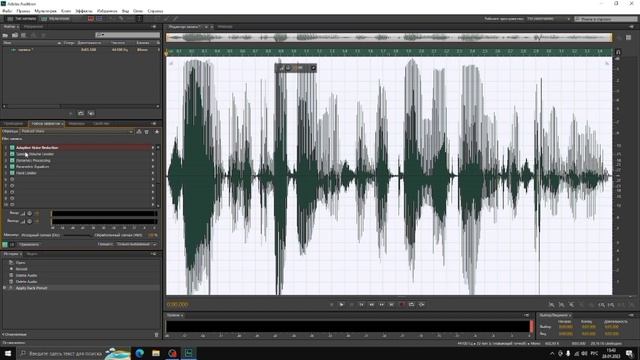Viewport: 640px width, 360px height.
Task: Click the loop icon at Files panel bottom
Action: coord(81,113)
